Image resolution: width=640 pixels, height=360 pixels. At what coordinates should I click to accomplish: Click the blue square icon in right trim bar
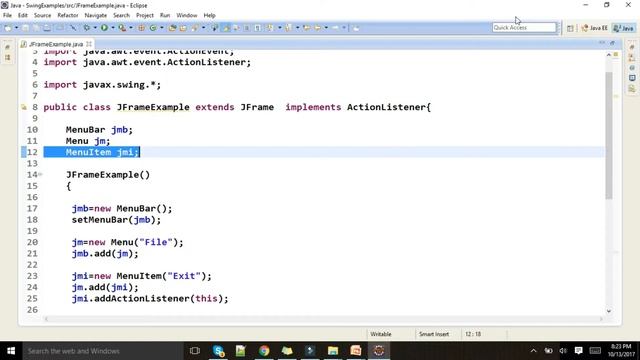pos(632,78)
